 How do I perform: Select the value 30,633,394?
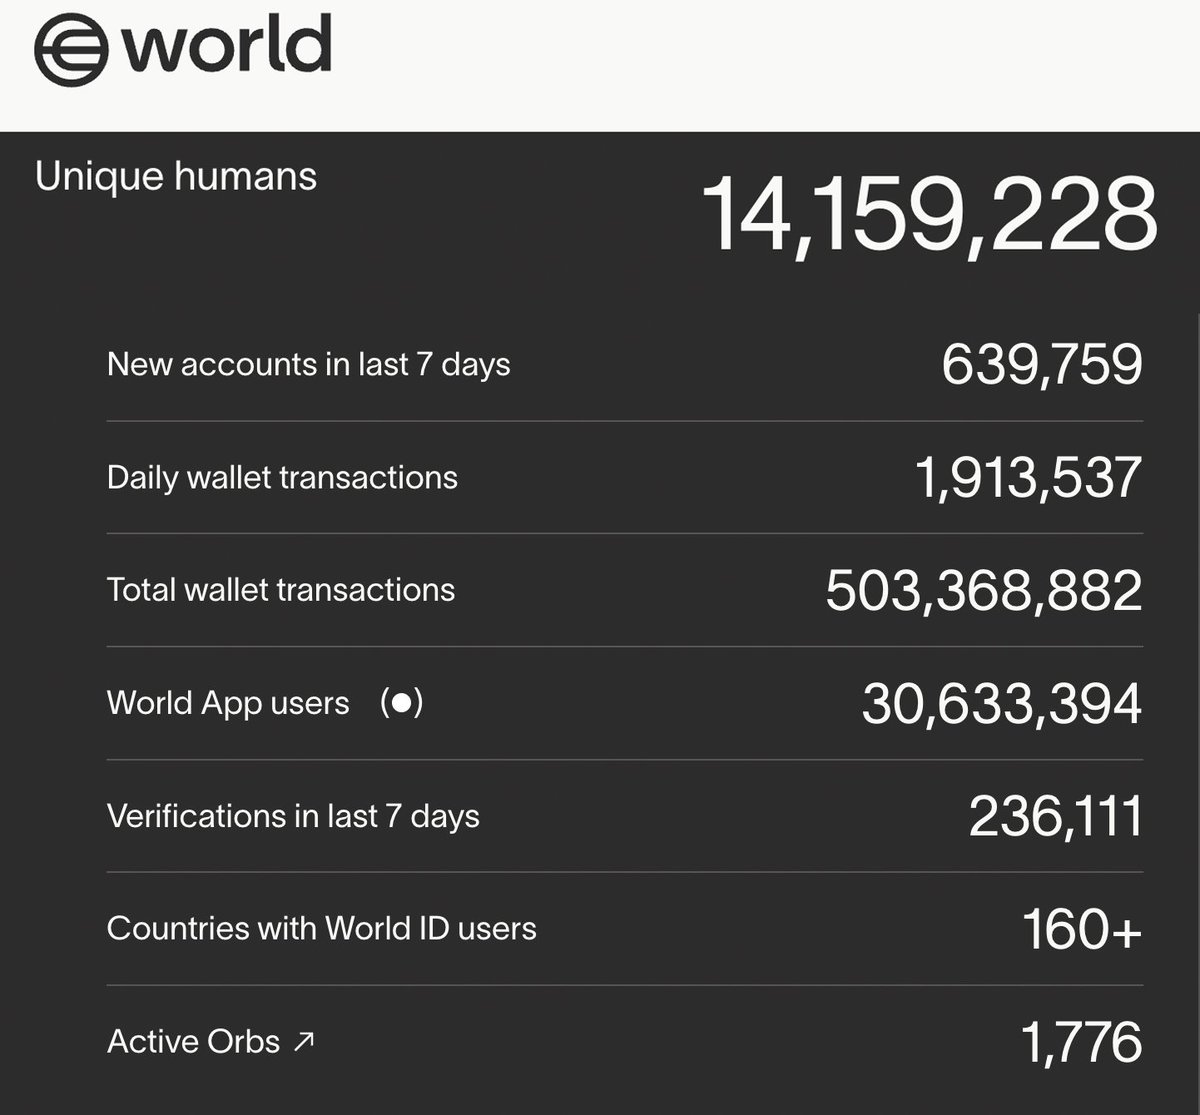[x=1002, y=703]
